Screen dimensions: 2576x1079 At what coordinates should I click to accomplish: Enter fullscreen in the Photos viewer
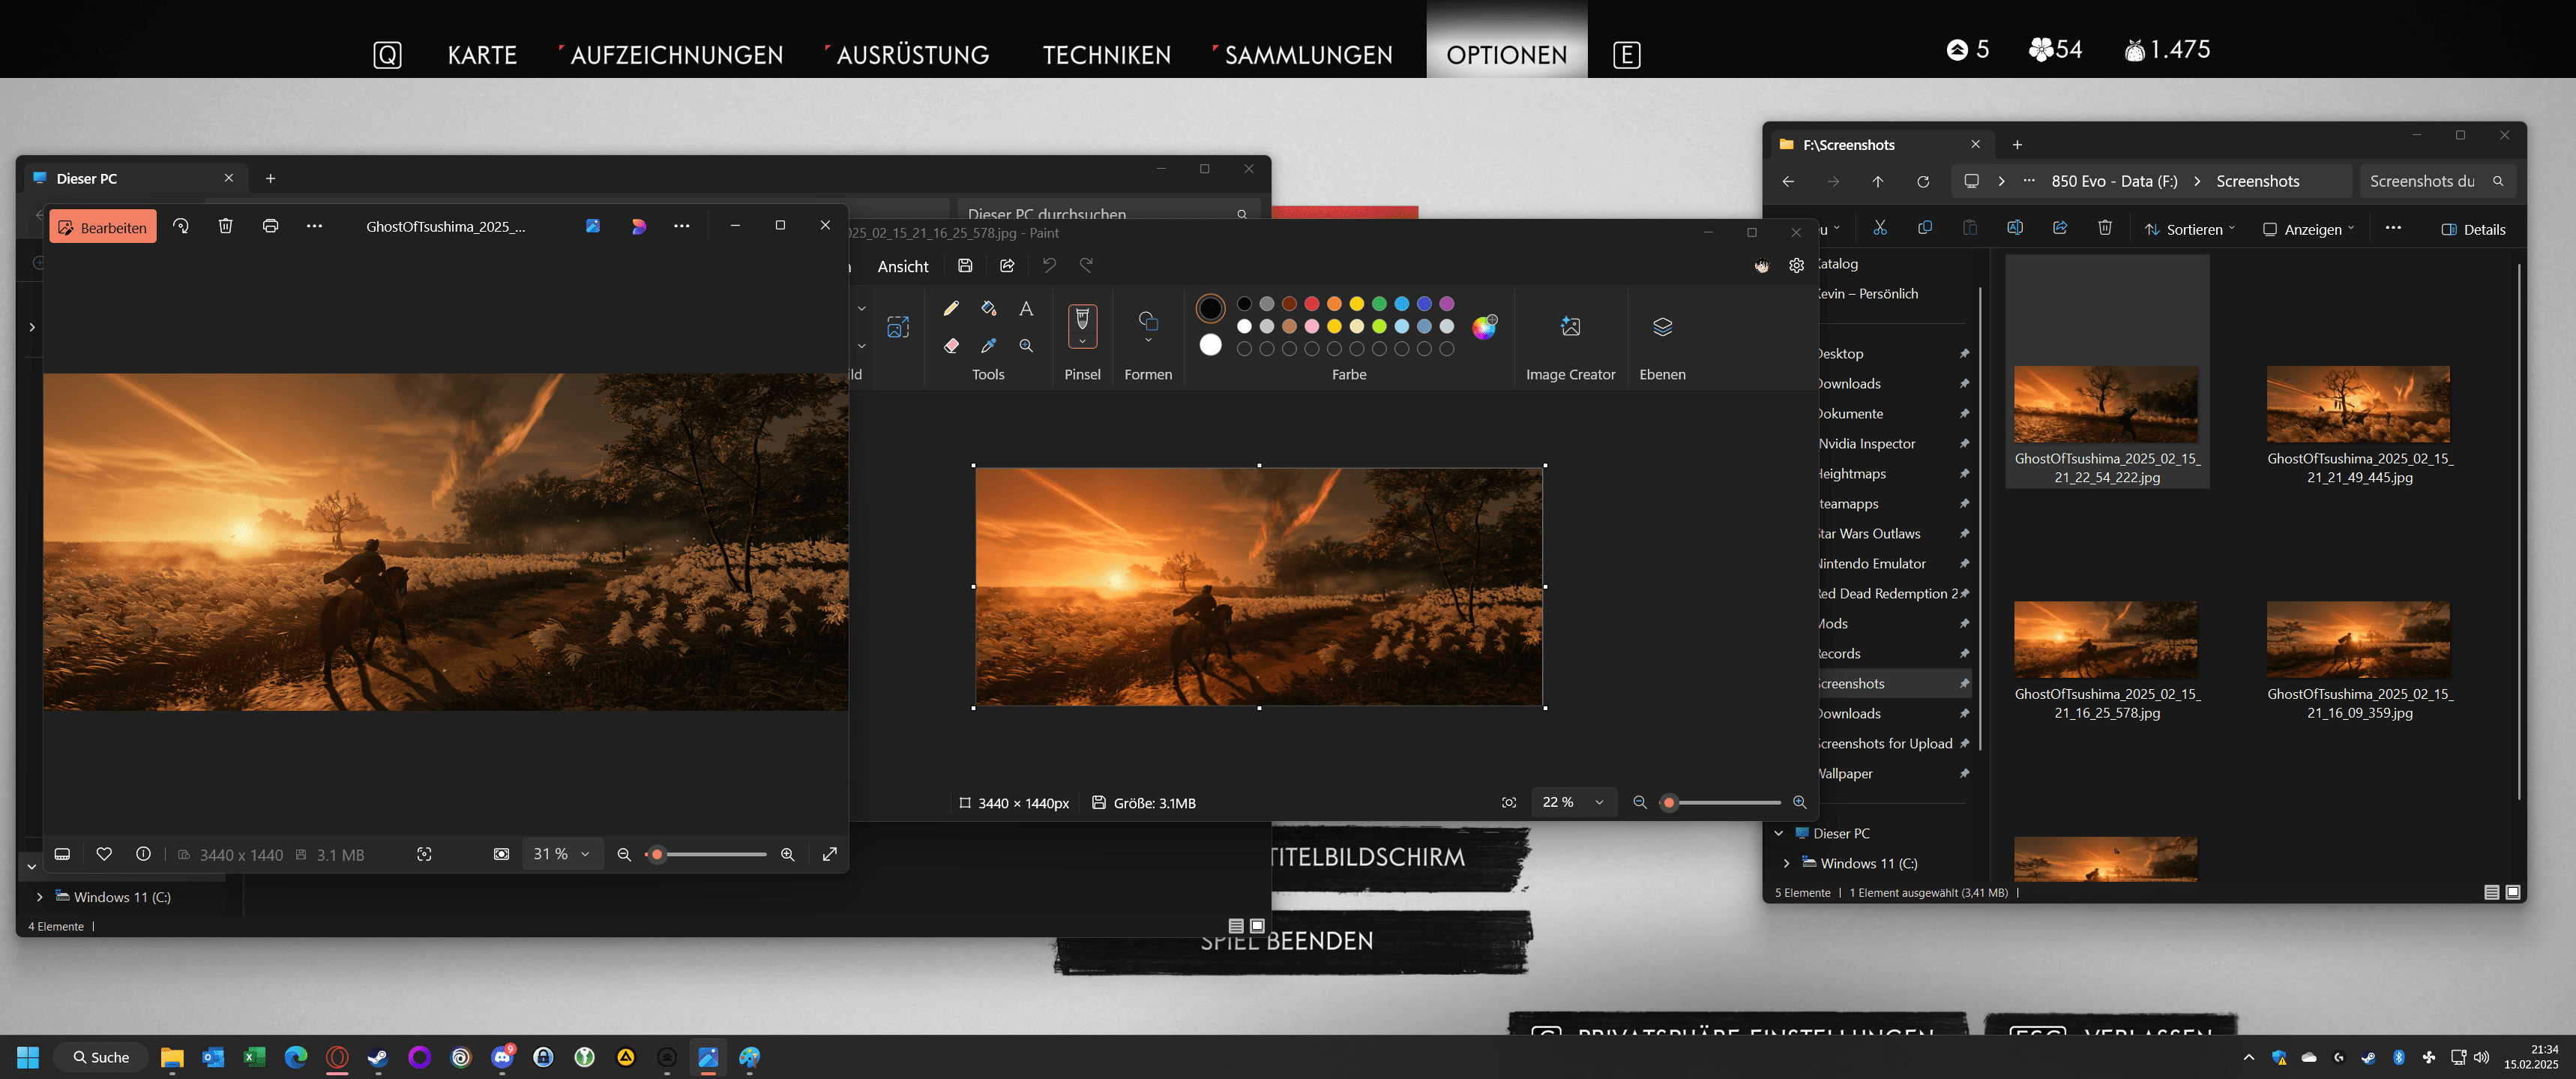coord(829,854)
